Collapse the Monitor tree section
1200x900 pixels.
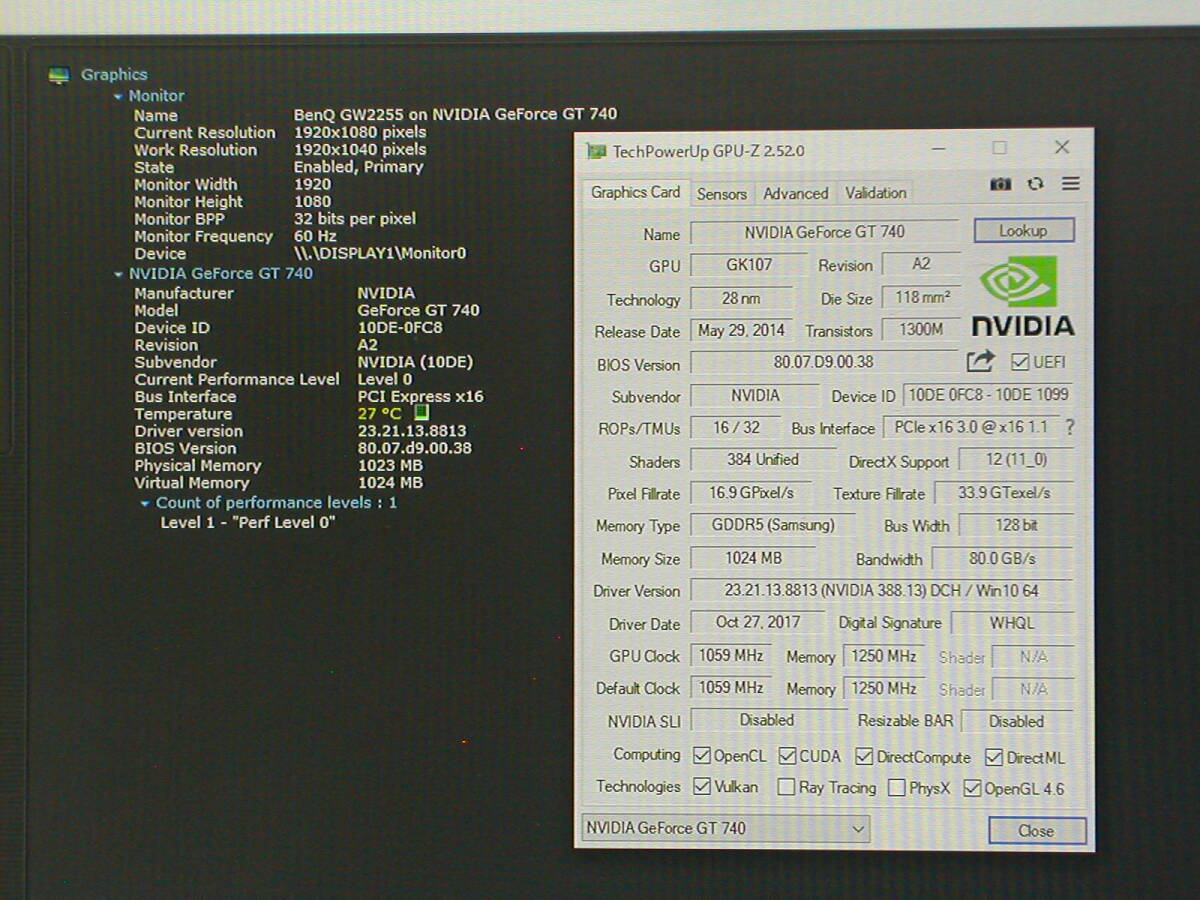(118, 97)
